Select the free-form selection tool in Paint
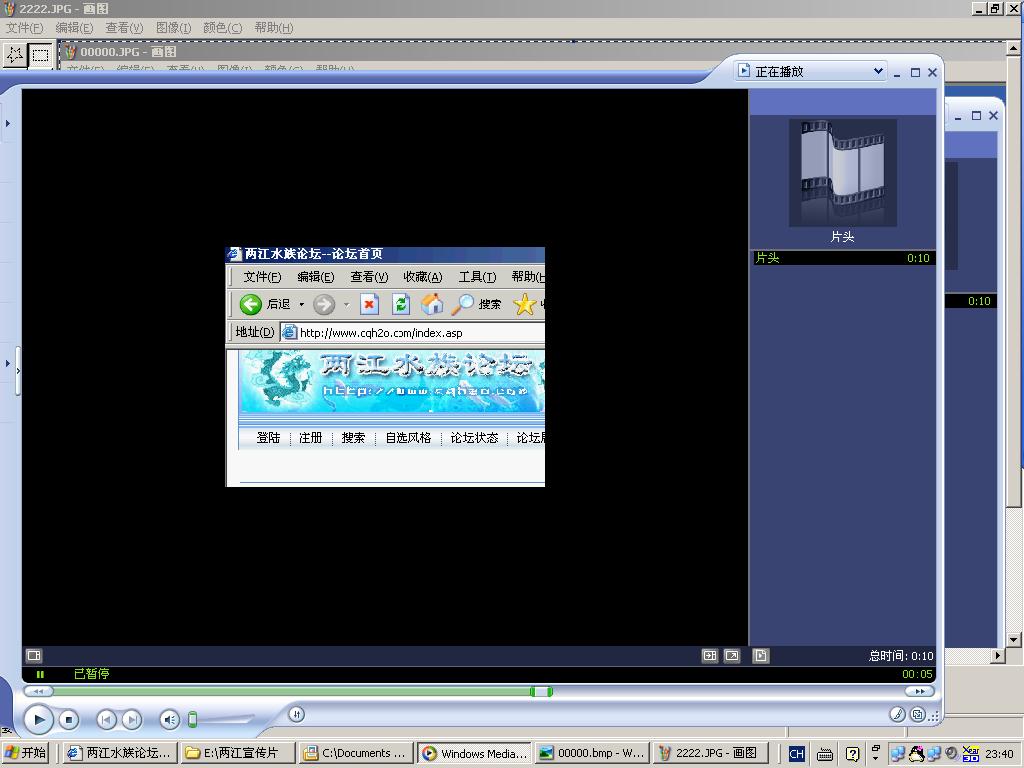The width and height of the screenshot is (1024, 768). [x=15, y=55]
